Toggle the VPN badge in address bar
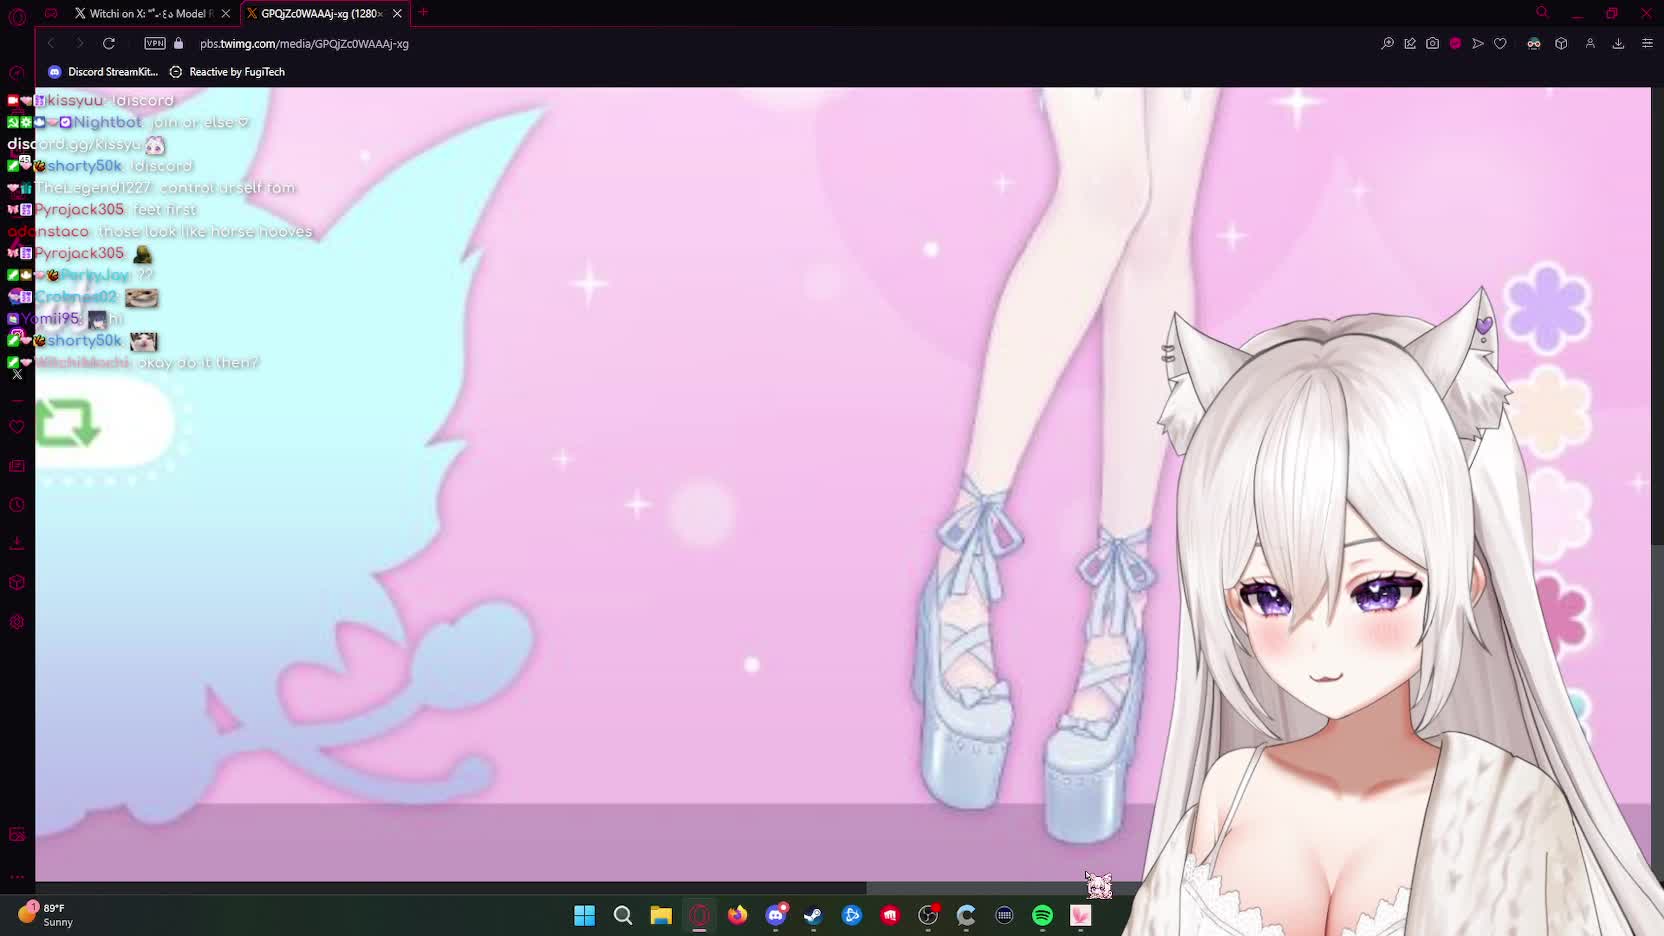The image size is (1664, 936). pos(155,43)
